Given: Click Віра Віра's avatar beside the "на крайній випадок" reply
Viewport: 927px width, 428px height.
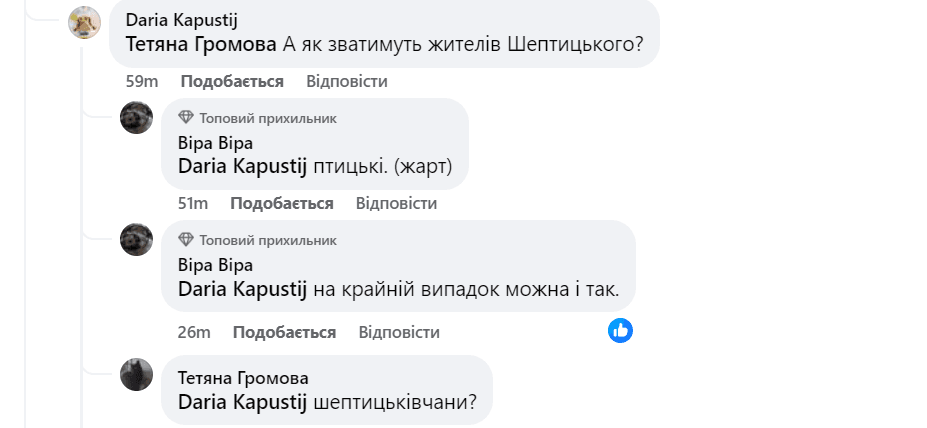Looking at the screenshot, I should [136, 239].
